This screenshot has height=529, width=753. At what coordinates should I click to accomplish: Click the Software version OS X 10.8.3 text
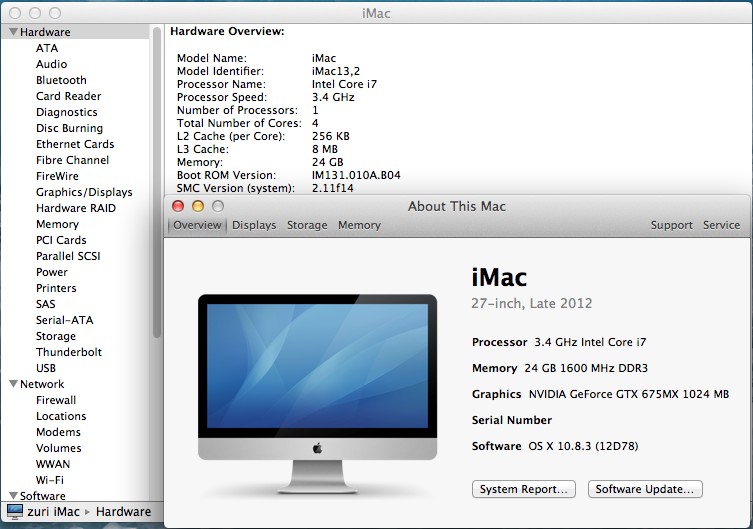pyautogui.click(x=583, y=446)
